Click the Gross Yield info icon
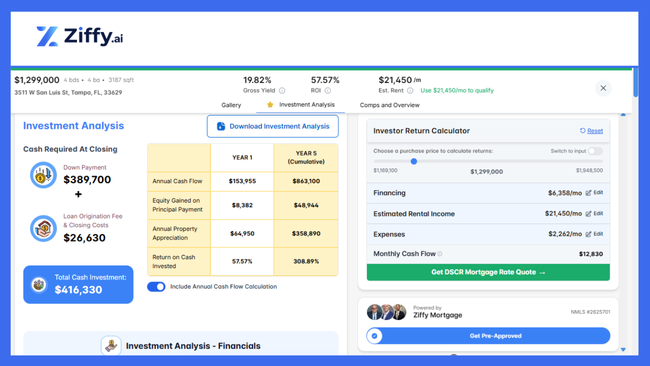This screenshot has height=366, width=650. (282, 90)
